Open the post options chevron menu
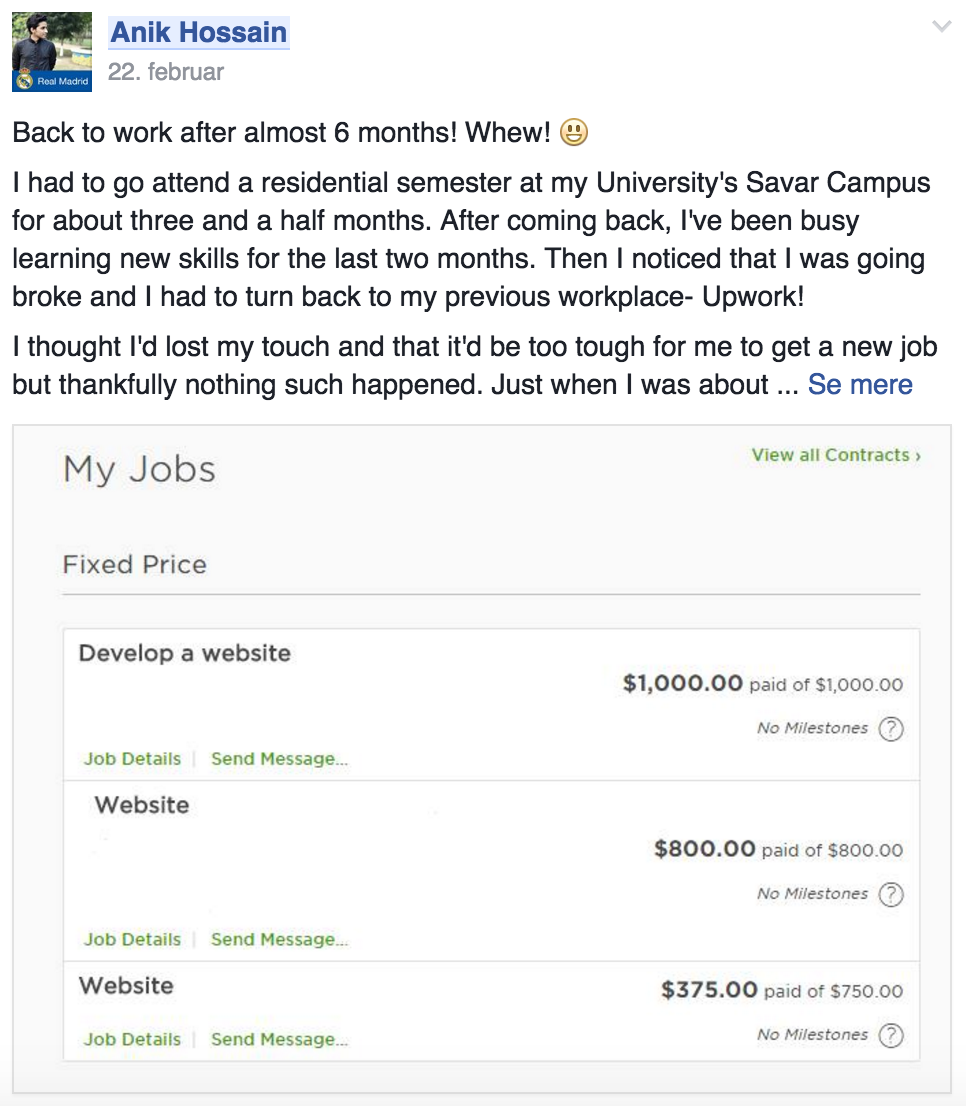Screen dimensions: 966x1106 tap(941, 27)
